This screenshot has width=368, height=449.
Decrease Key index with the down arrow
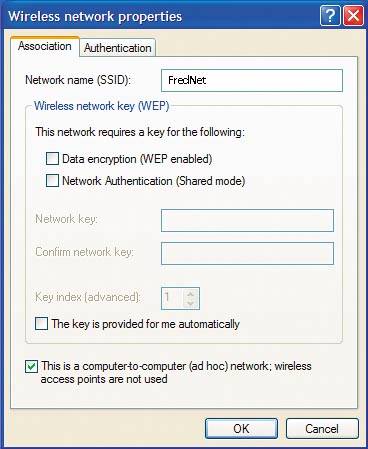191,303
